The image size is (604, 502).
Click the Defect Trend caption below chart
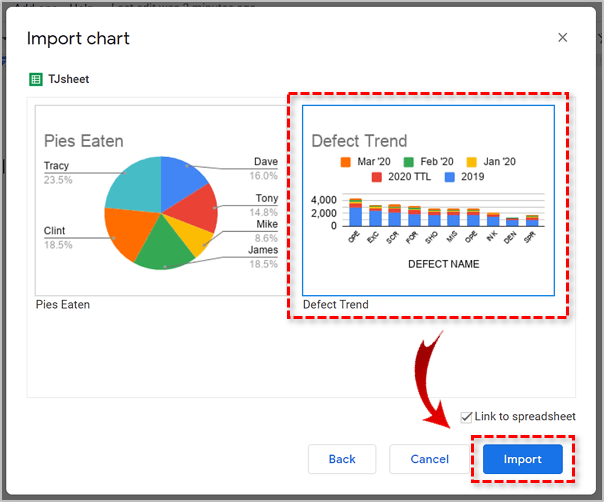(335, 304)
